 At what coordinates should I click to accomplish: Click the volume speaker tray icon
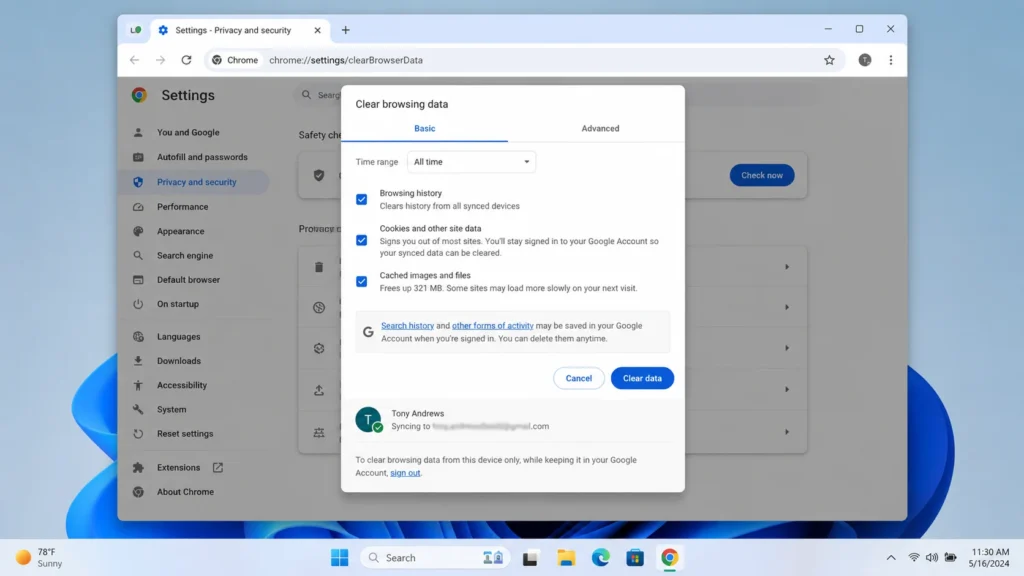point(932,558)
